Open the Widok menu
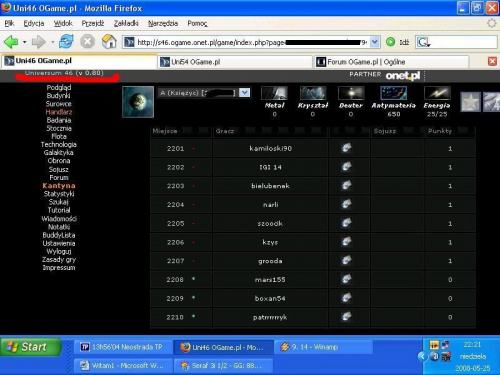Image resolution: width=500 pixels, height=375 pixels. (x=63, y=23)
